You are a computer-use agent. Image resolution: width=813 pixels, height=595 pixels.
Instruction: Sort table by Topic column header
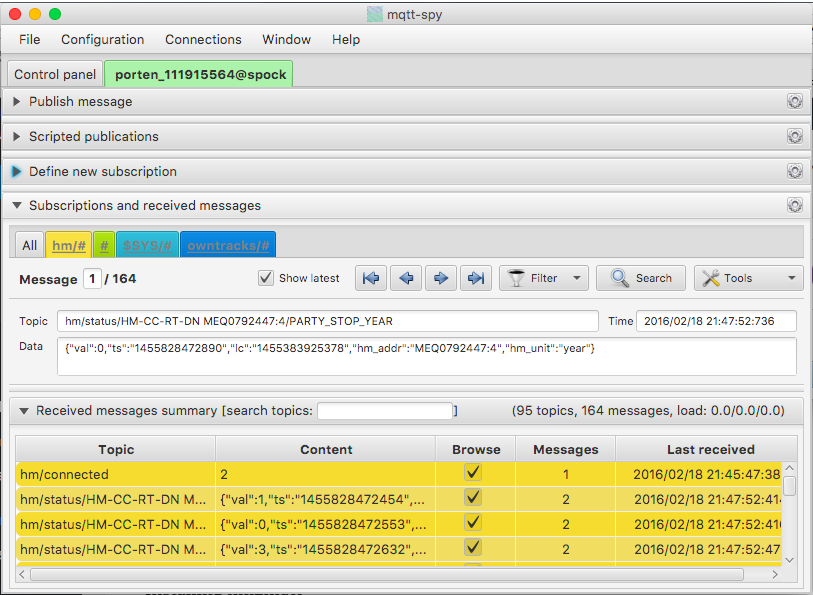pos(116,449)
